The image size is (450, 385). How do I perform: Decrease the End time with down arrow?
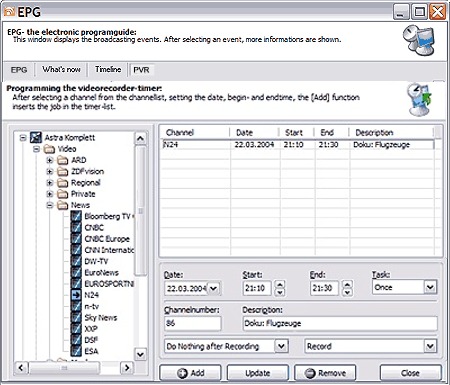(x=347, y=292)
